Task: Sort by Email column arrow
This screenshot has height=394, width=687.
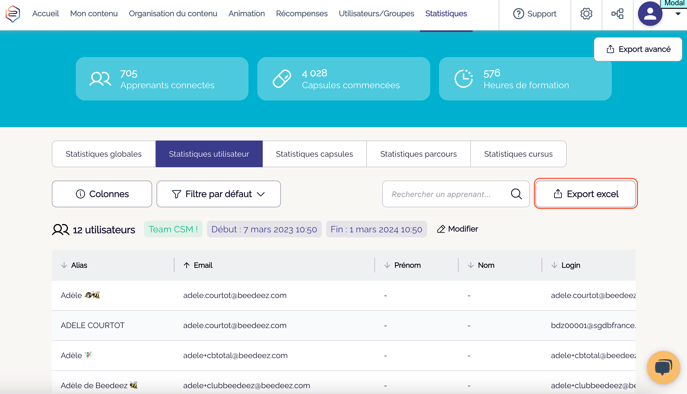Action: tap(187, 265)
